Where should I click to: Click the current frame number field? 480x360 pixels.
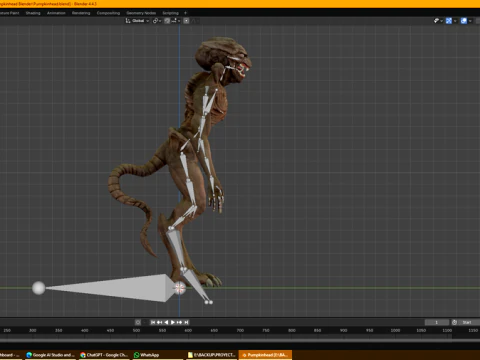(437, 322)
